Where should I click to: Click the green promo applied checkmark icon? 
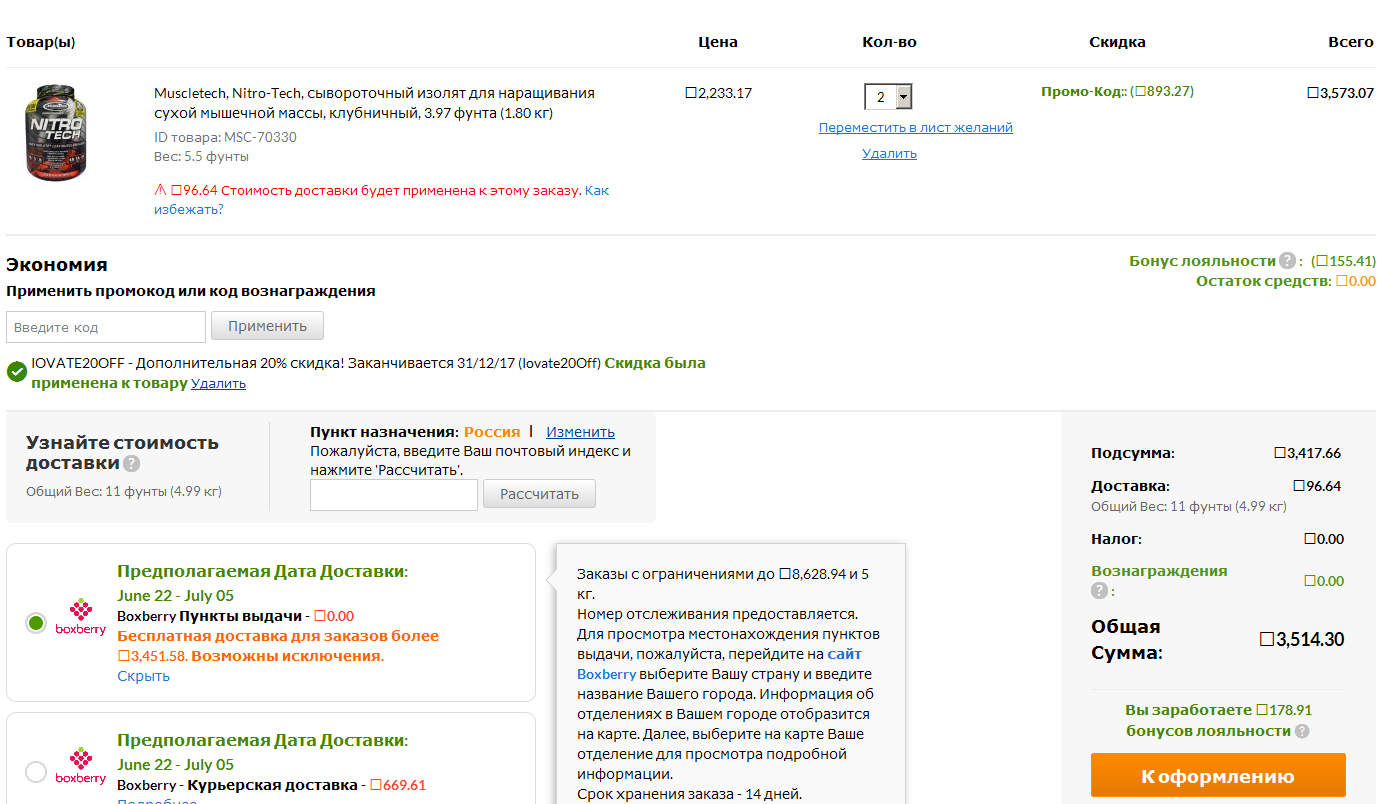(16, 372)
